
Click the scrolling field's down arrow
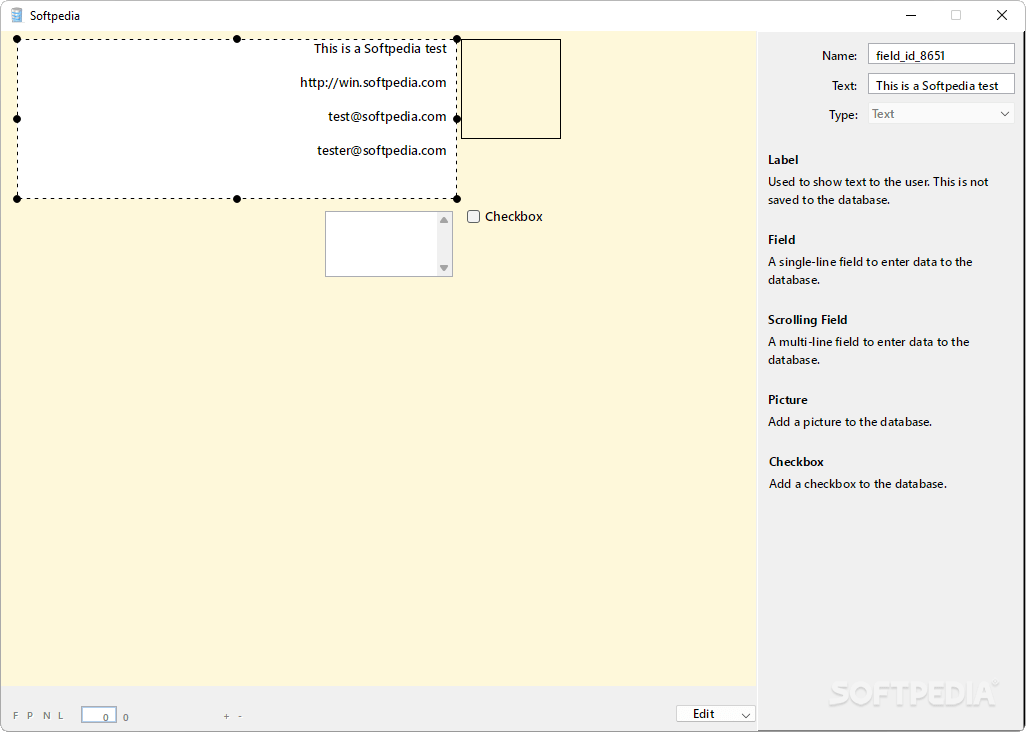tap(444, 268)
